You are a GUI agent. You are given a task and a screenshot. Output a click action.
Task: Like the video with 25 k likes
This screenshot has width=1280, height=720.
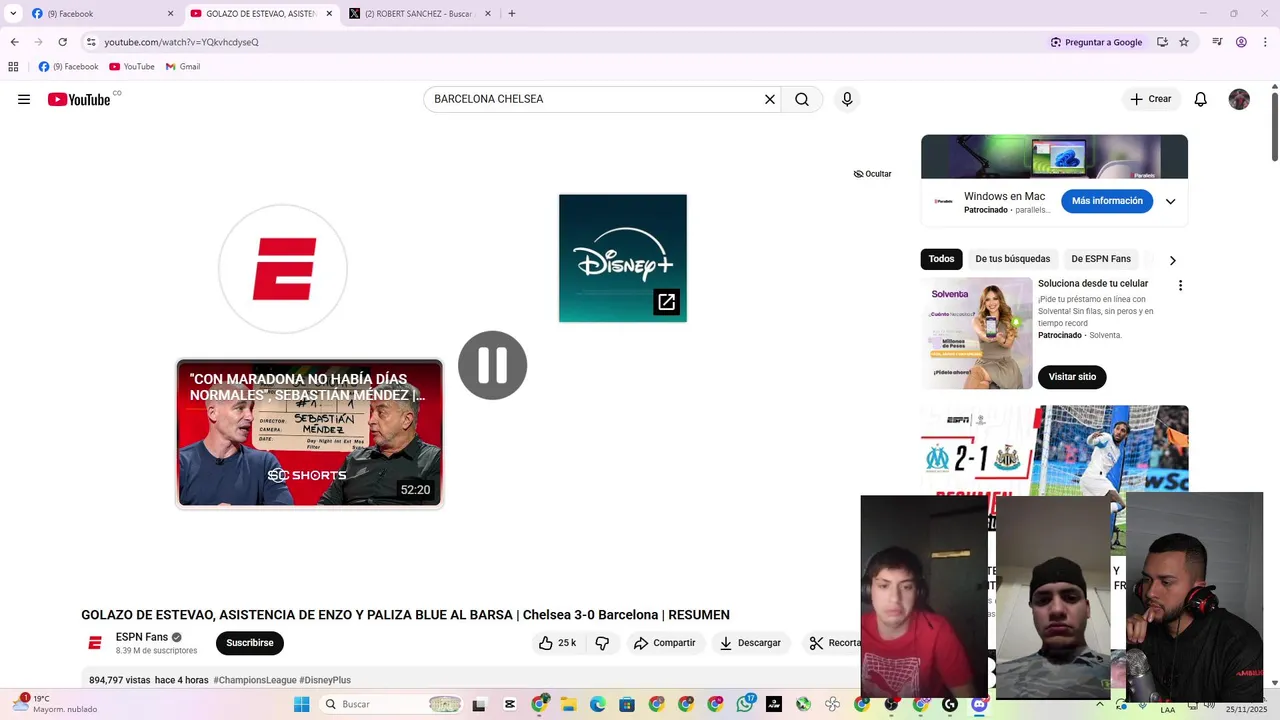tap(557, 643)
